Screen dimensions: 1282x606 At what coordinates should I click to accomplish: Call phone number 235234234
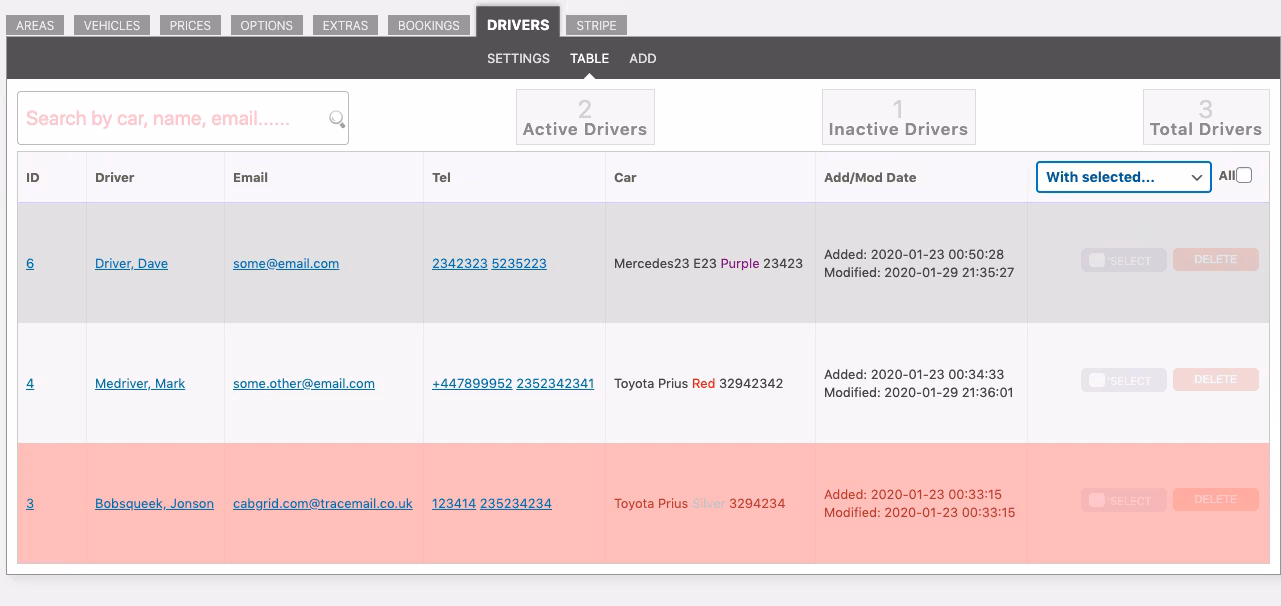(516, 503)
